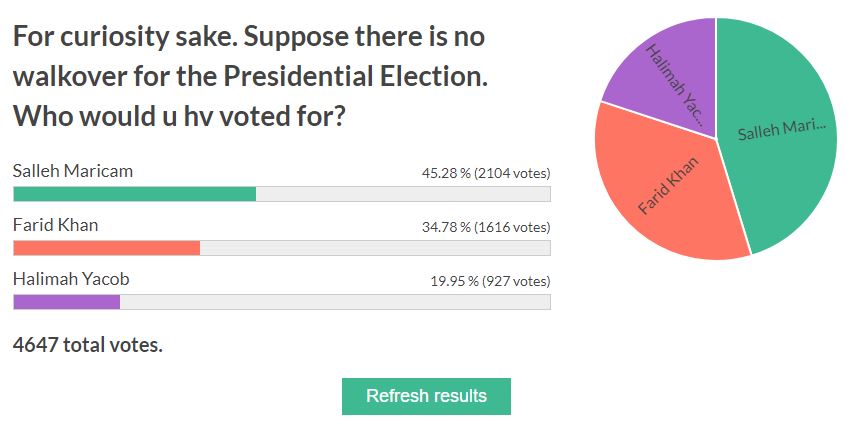Select the Halimah Yacob option label
Image resolution: width=856 pixels, height=429 pixels.
point(71,279)
